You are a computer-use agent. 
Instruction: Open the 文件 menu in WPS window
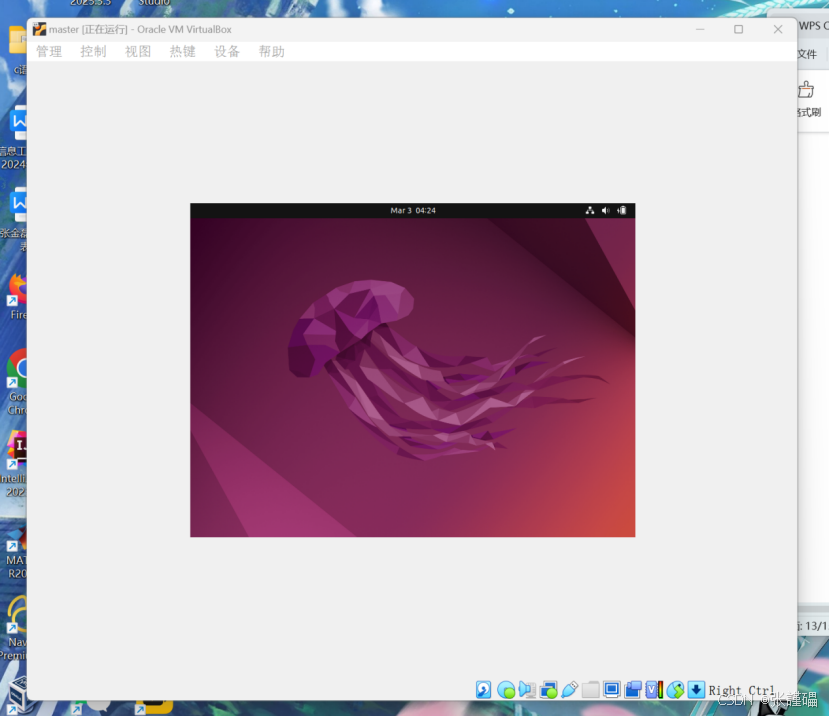click(807, 54)
